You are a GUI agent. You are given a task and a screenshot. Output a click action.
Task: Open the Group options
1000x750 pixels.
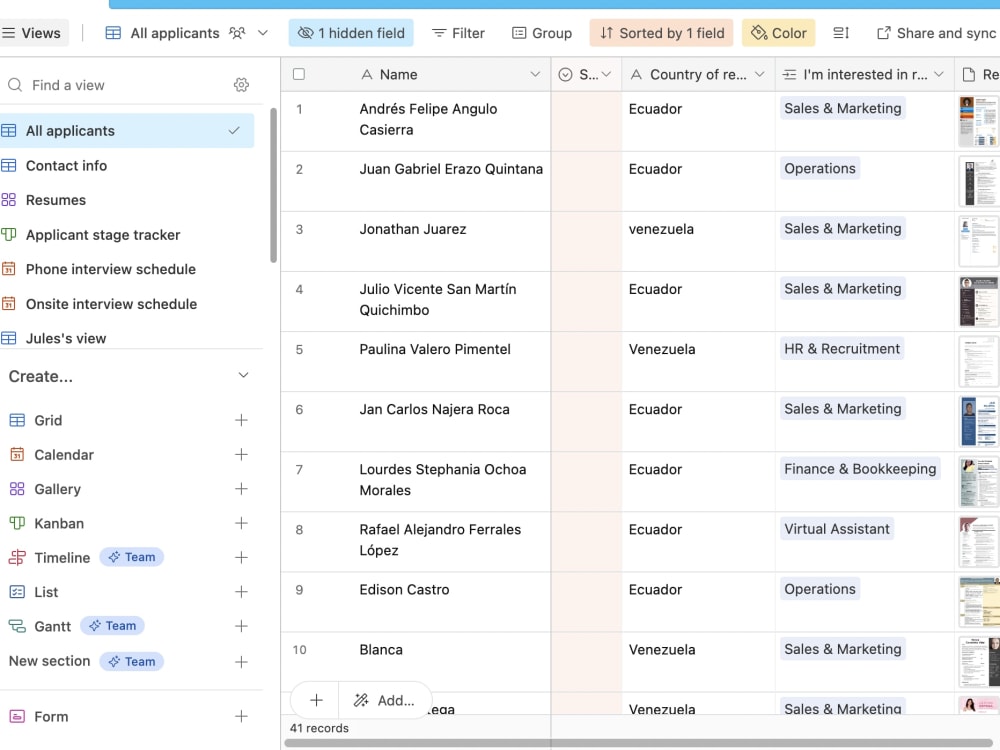coord(542,33)
